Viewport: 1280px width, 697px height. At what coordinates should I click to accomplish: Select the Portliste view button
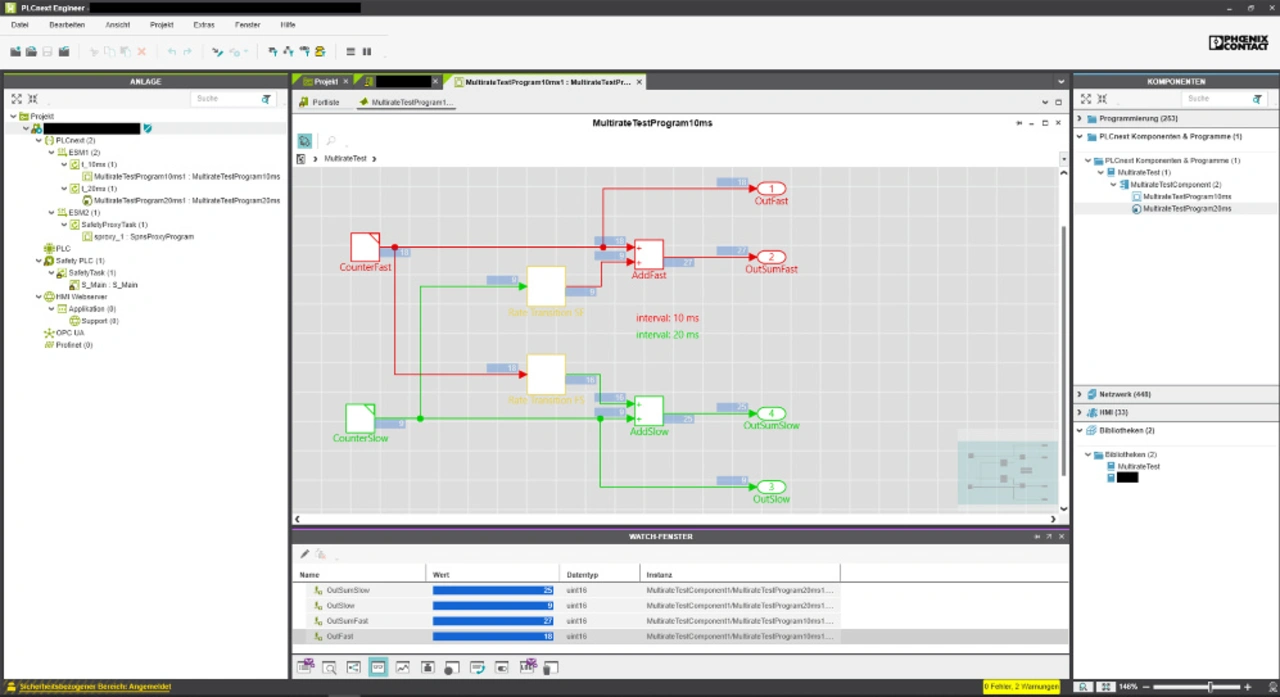[x=321, y=102]
